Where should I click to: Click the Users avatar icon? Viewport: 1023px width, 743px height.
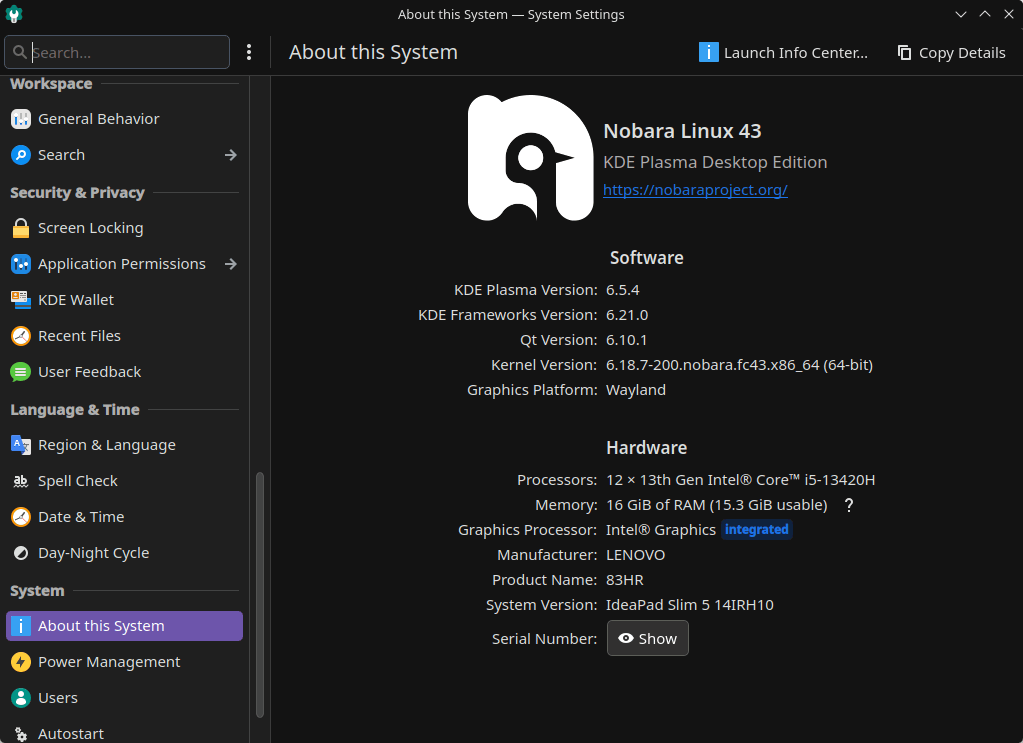(x=21, y=698)
